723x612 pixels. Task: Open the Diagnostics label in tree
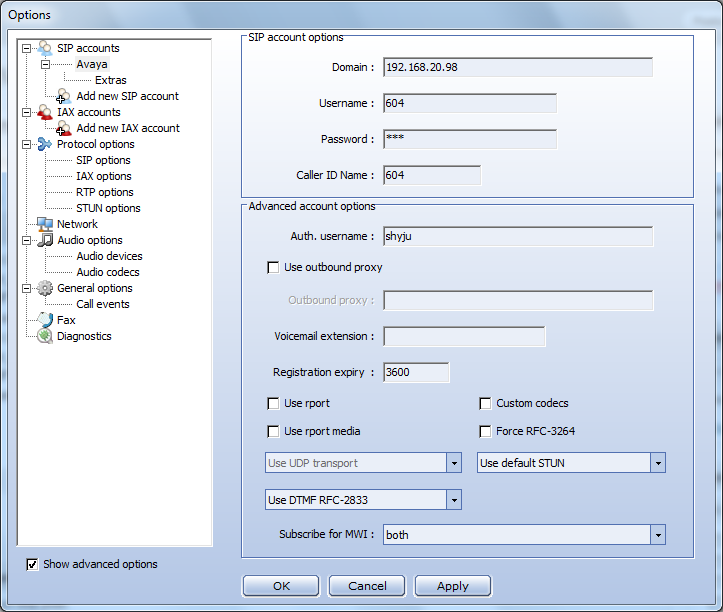[x=84, y=336]
